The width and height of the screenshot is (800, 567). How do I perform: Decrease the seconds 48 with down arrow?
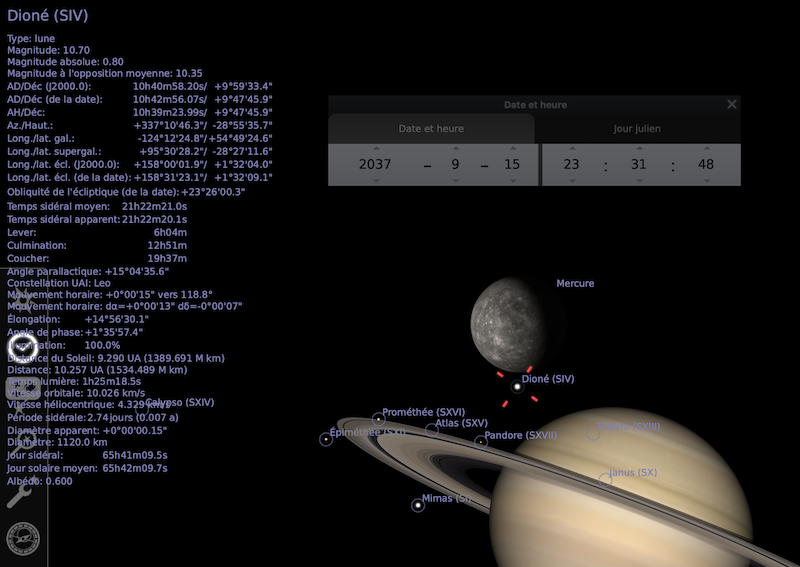(706, 181)
